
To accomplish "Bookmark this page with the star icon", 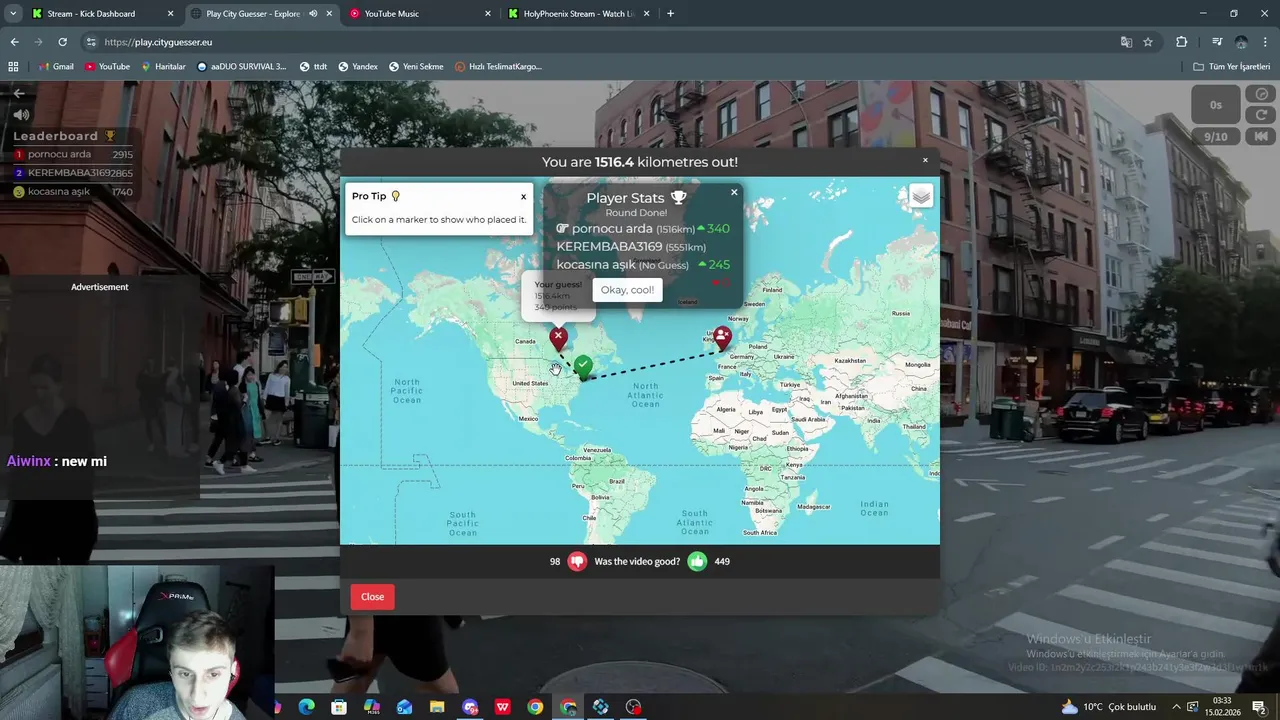I will [1148, 42].
